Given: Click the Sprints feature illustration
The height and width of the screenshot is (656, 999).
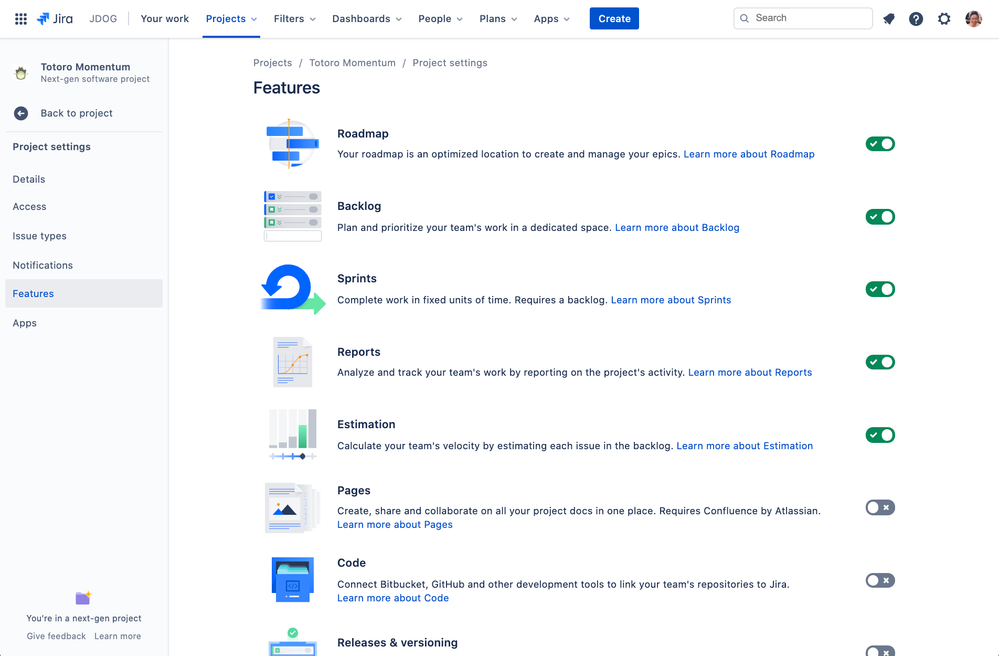Looking at the screenshot, I should pyautogui.click(x=293, y=289).
